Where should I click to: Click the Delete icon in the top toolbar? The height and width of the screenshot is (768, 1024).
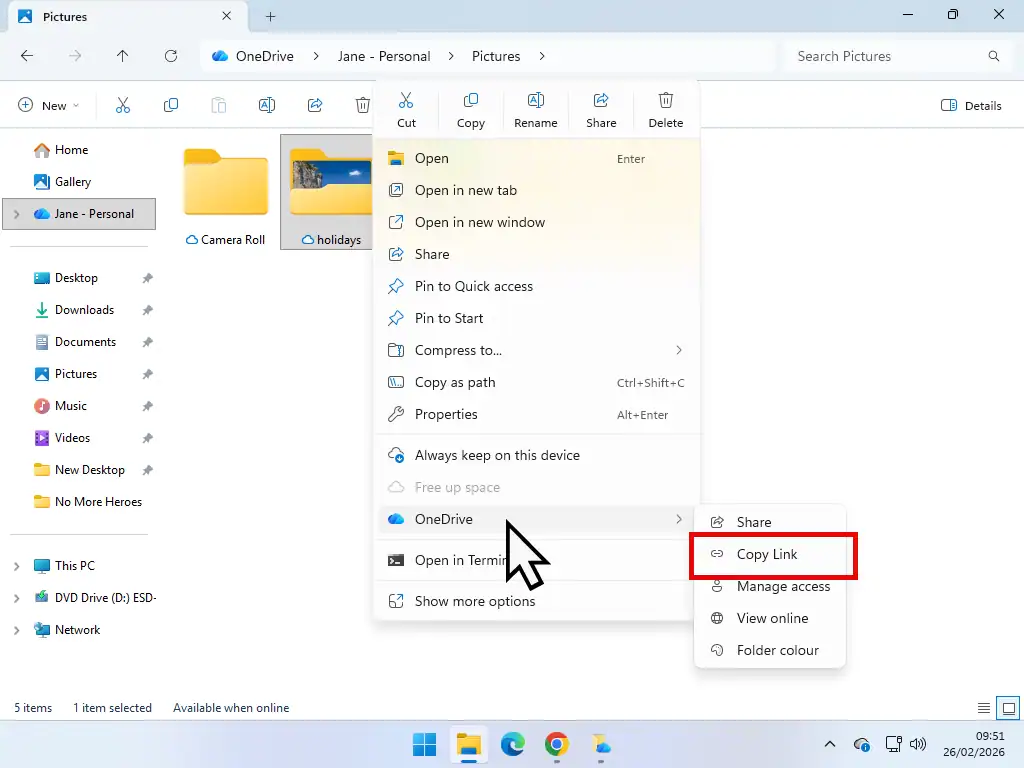665,105
